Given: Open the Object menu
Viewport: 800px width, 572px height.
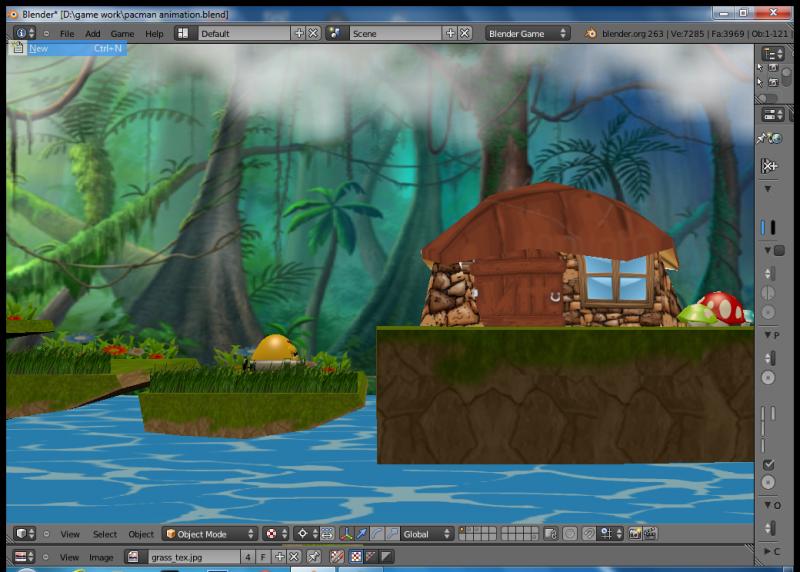Looking at the screenshot, I should click(x=141, y=534).
